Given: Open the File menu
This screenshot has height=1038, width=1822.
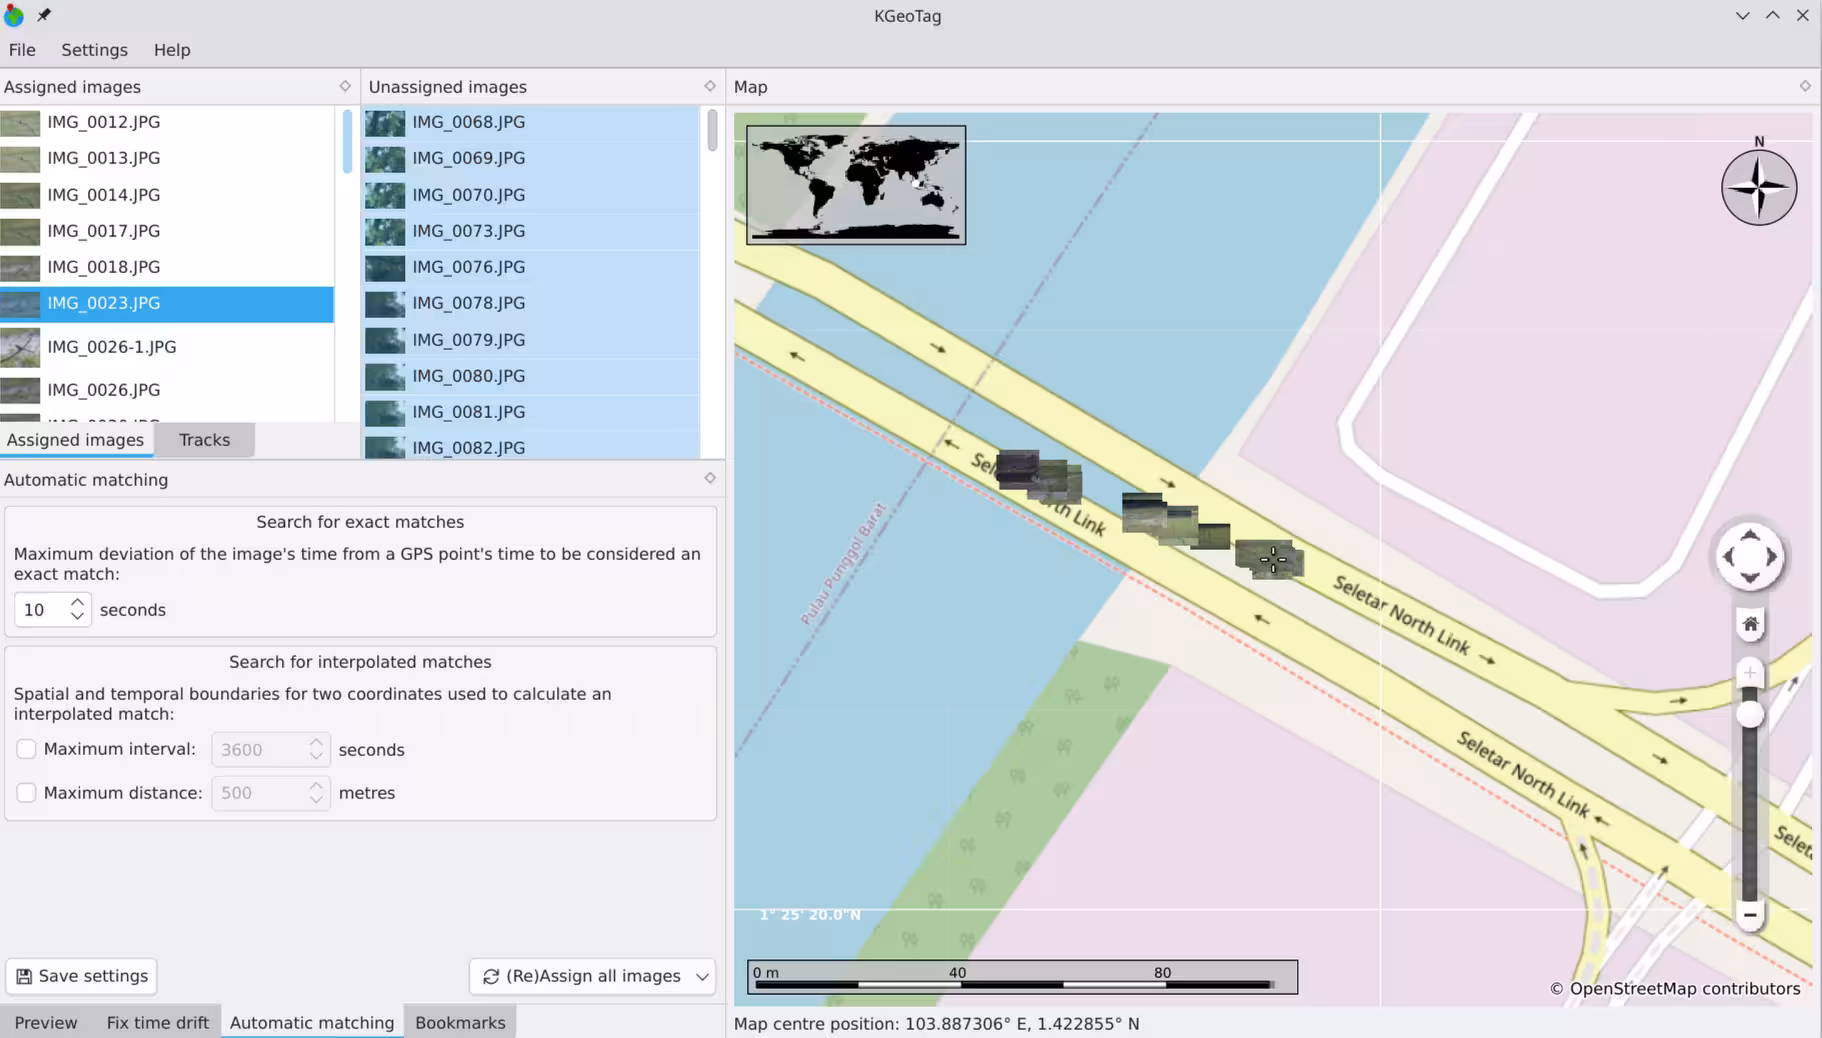Looking at the screenshot, I should tap(22, 50).
